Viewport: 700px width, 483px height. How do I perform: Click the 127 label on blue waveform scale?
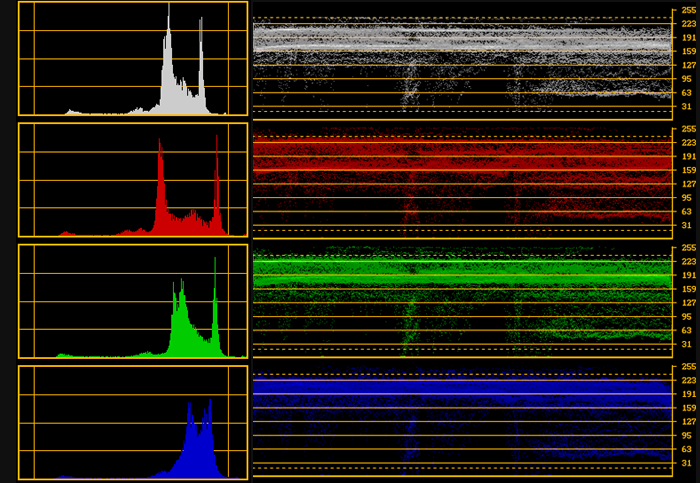(x=689, y=421)
